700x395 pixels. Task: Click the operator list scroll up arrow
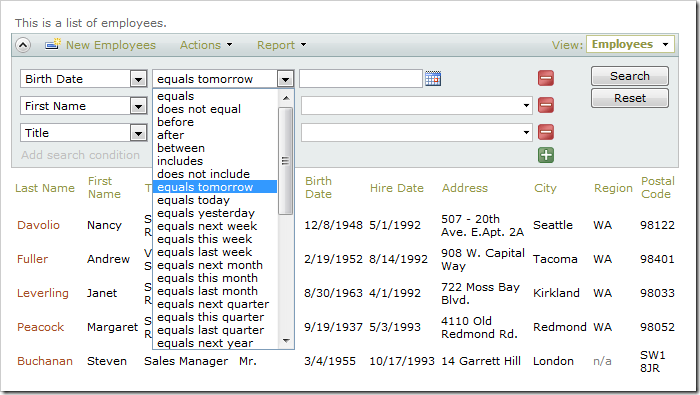[286, 97]
